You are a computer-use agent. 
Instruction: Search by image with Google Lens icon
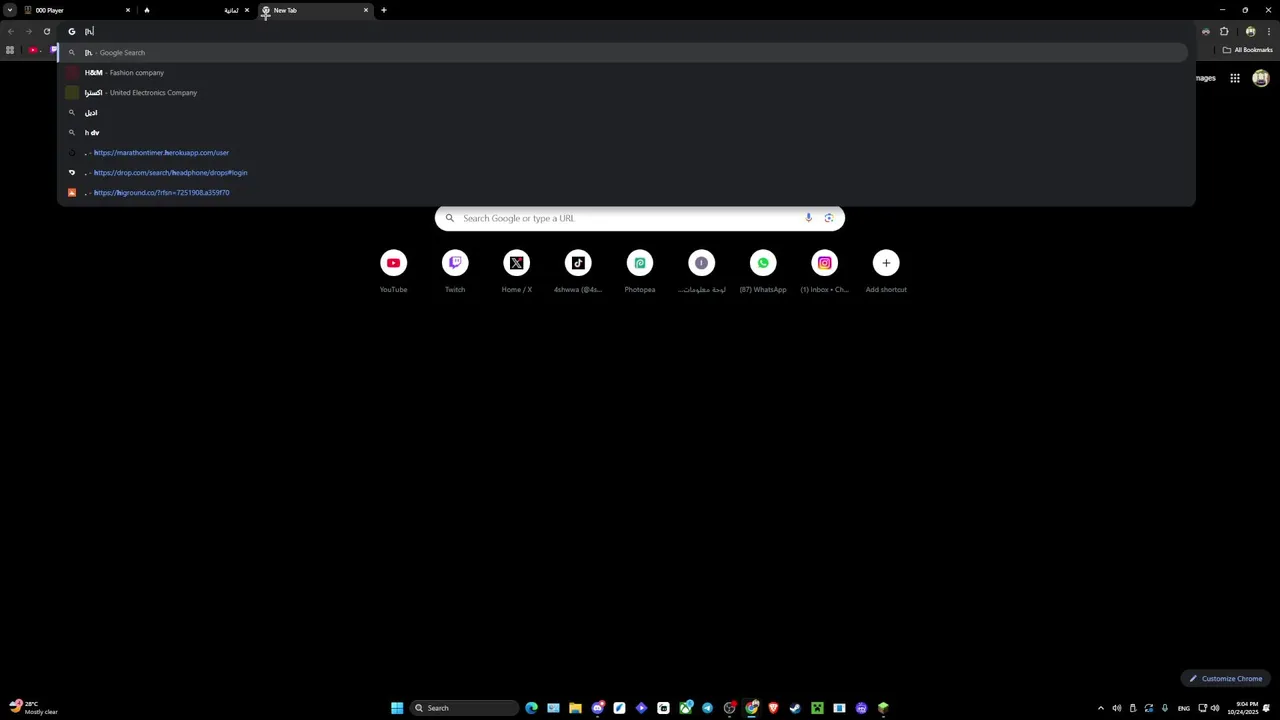[829, 218]
